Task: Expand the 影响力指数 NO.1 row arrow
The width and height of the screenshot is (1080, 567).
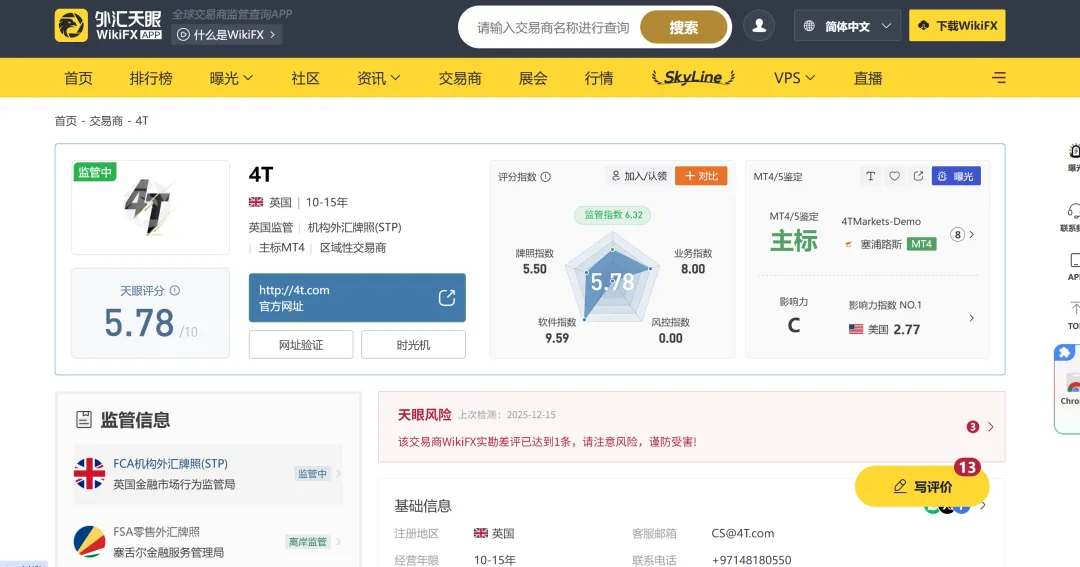Action: tap(972, 318)
